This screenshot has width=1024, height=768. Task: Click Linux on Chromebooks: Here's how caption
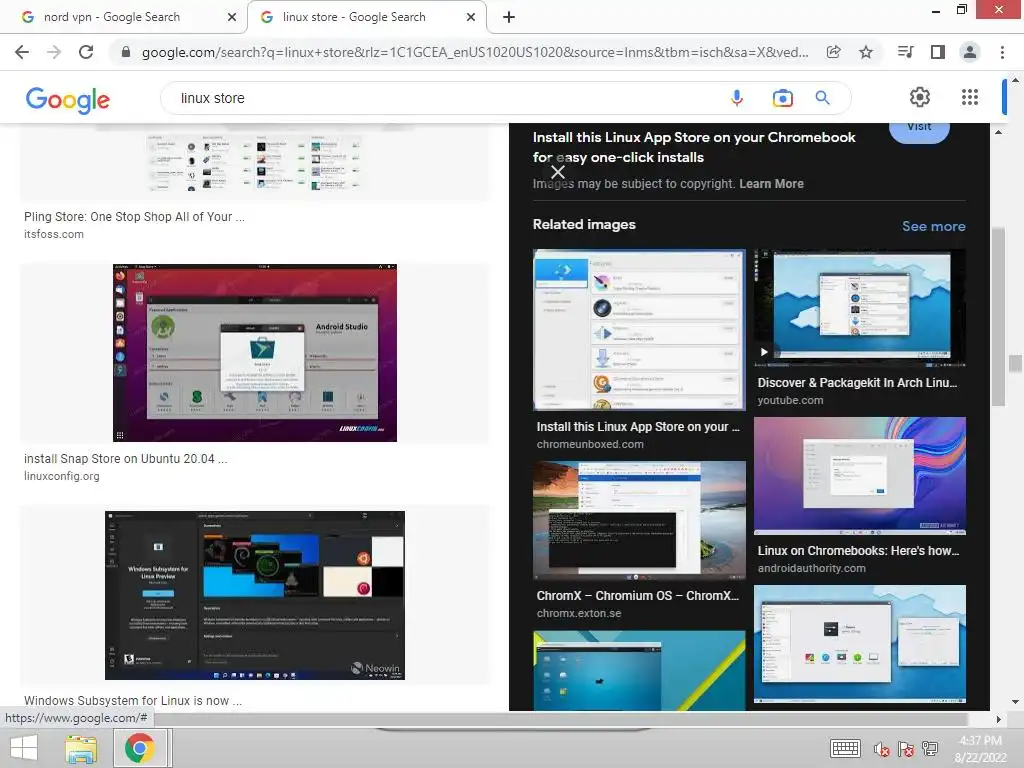pos(858,551)
